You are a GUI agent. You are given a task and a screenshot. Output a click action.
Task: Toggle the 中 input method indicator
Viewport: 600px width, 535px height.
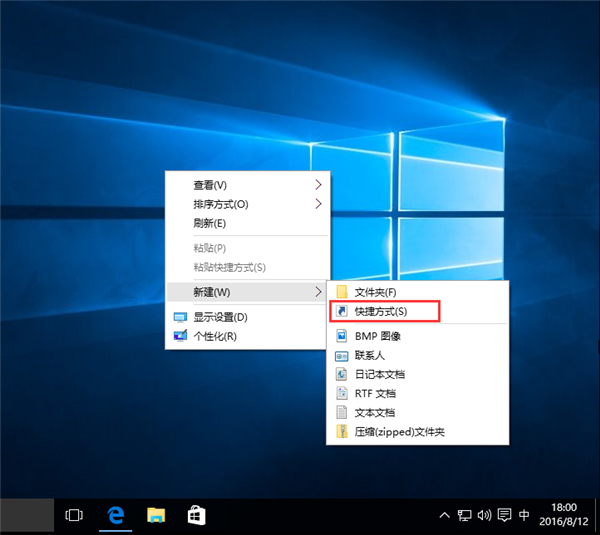click(525, 515)
